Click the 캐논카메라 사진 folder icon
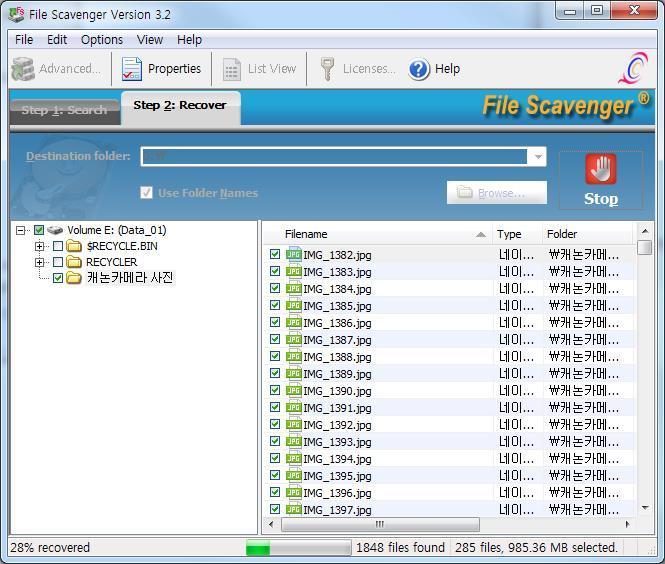This screenshot has height=564, width=665. point(74,278)
